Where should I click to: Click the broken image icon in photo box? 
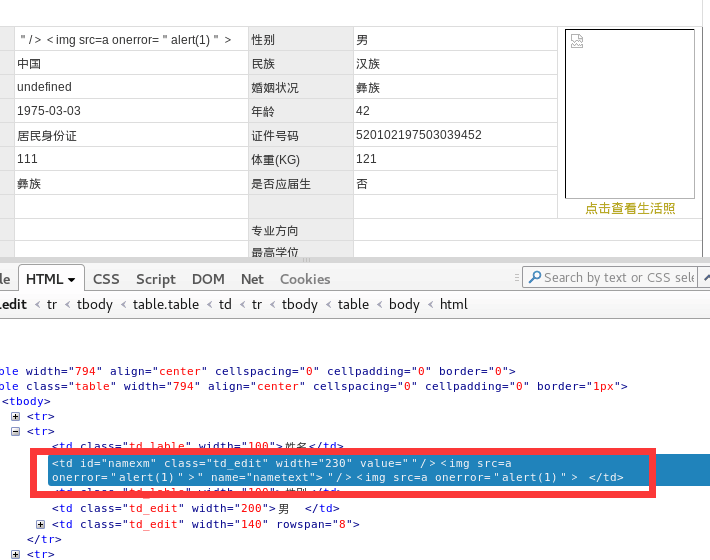576,41
